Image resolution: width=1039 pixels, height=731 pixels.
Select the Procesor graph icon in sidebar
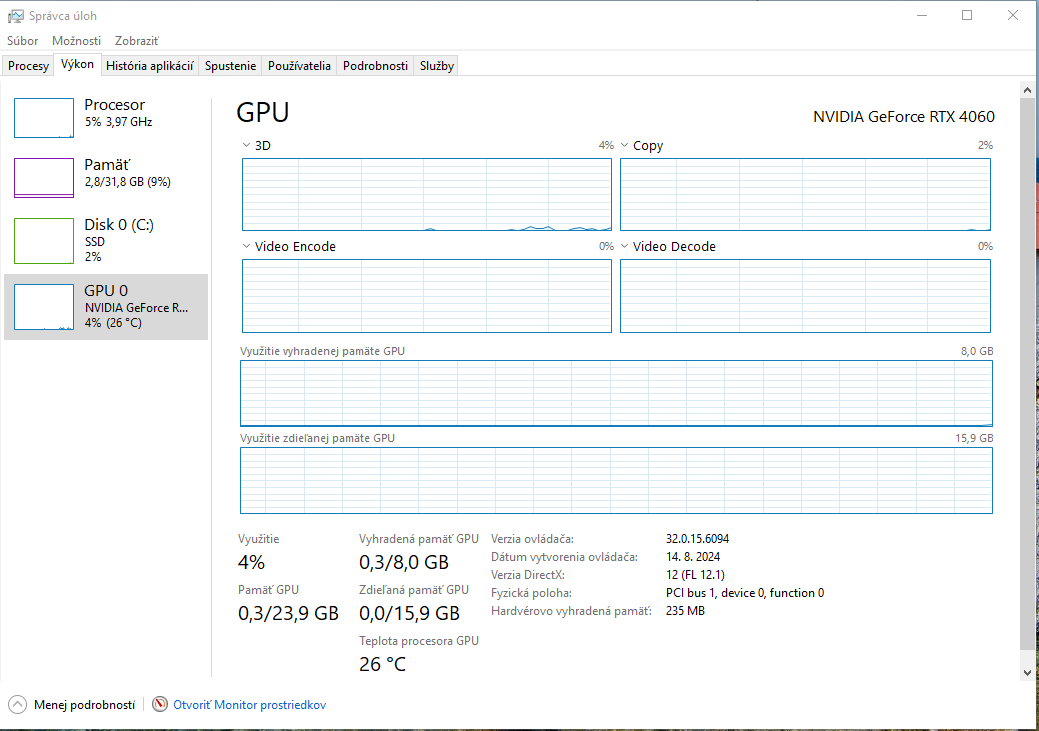(x=43, y=117)
